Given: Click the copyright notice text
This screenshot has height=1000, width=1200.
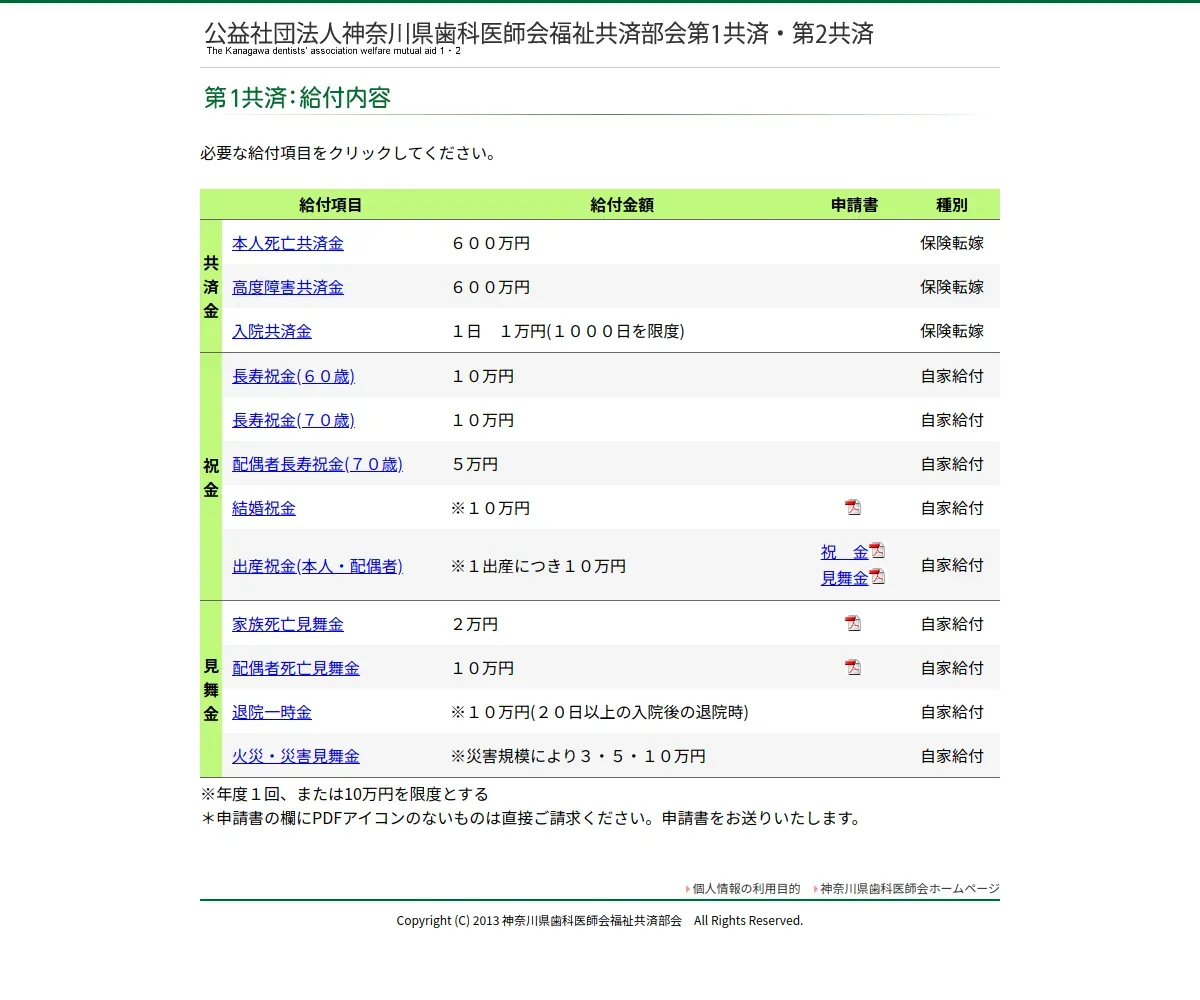Looking at the screenshot, I should click(600, 920).
